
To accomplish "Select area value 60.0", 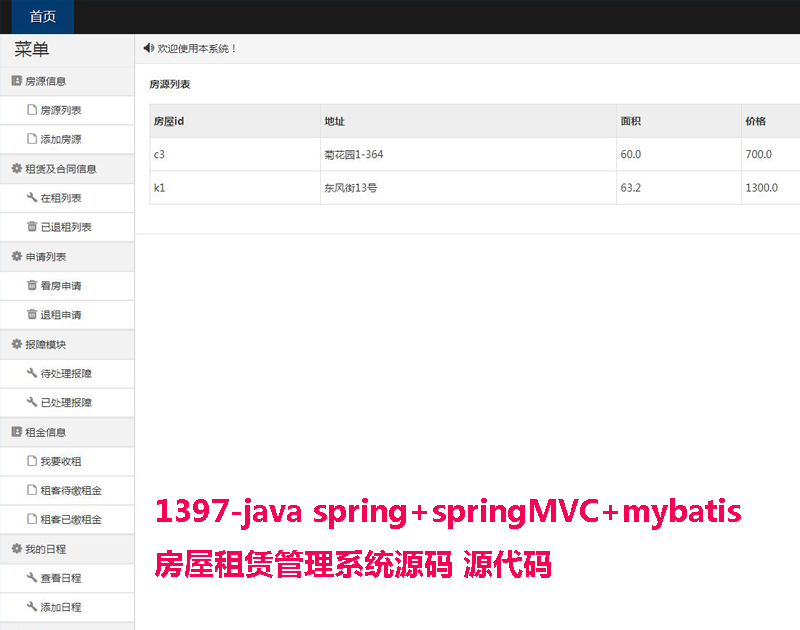I will (679, 155).
